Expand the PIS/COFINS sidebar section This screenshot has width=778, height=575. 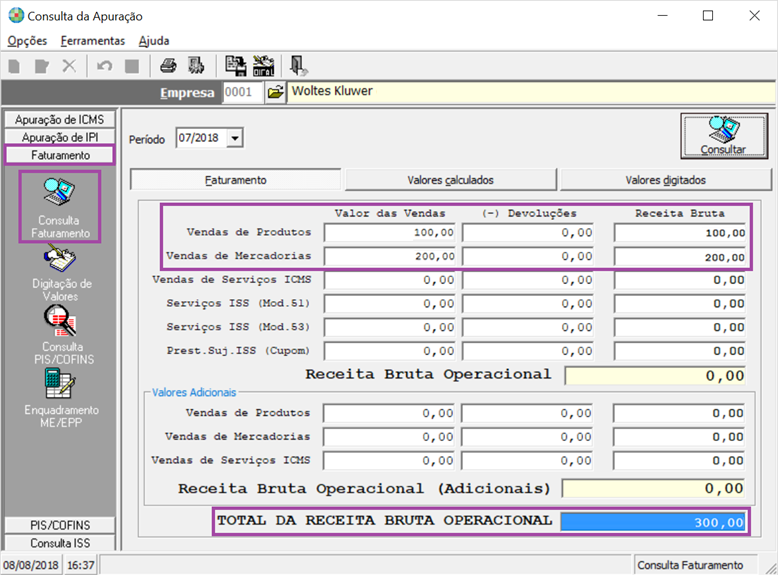(x=59, y=525)
